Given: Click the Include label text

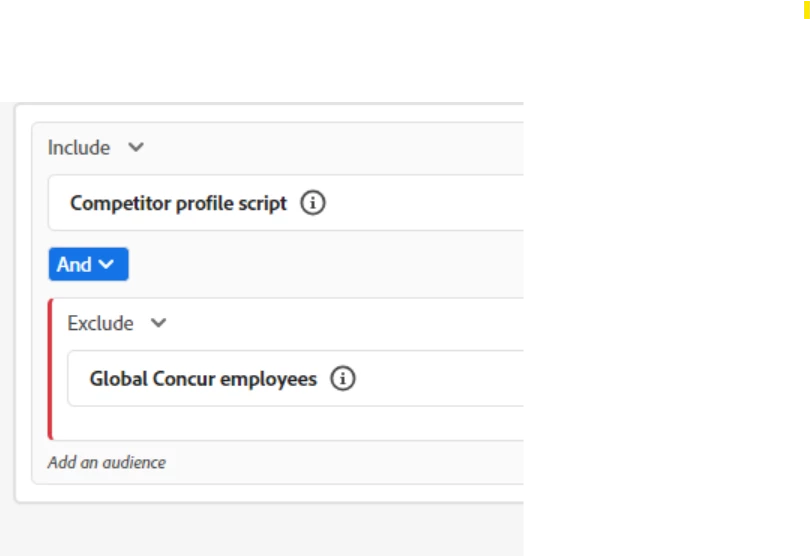Looking at the screenshot, I should click(79, 148).
